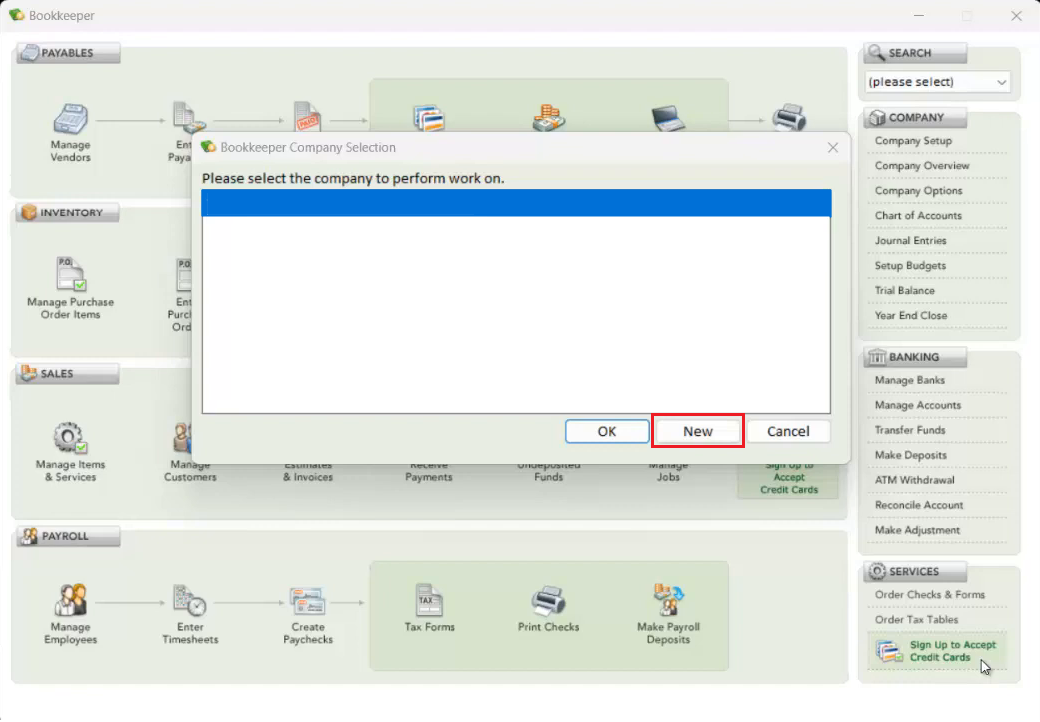This screenshot has width=1040, height=722.
Task: Open Transfer Funds link
Action: pos(910,430)
